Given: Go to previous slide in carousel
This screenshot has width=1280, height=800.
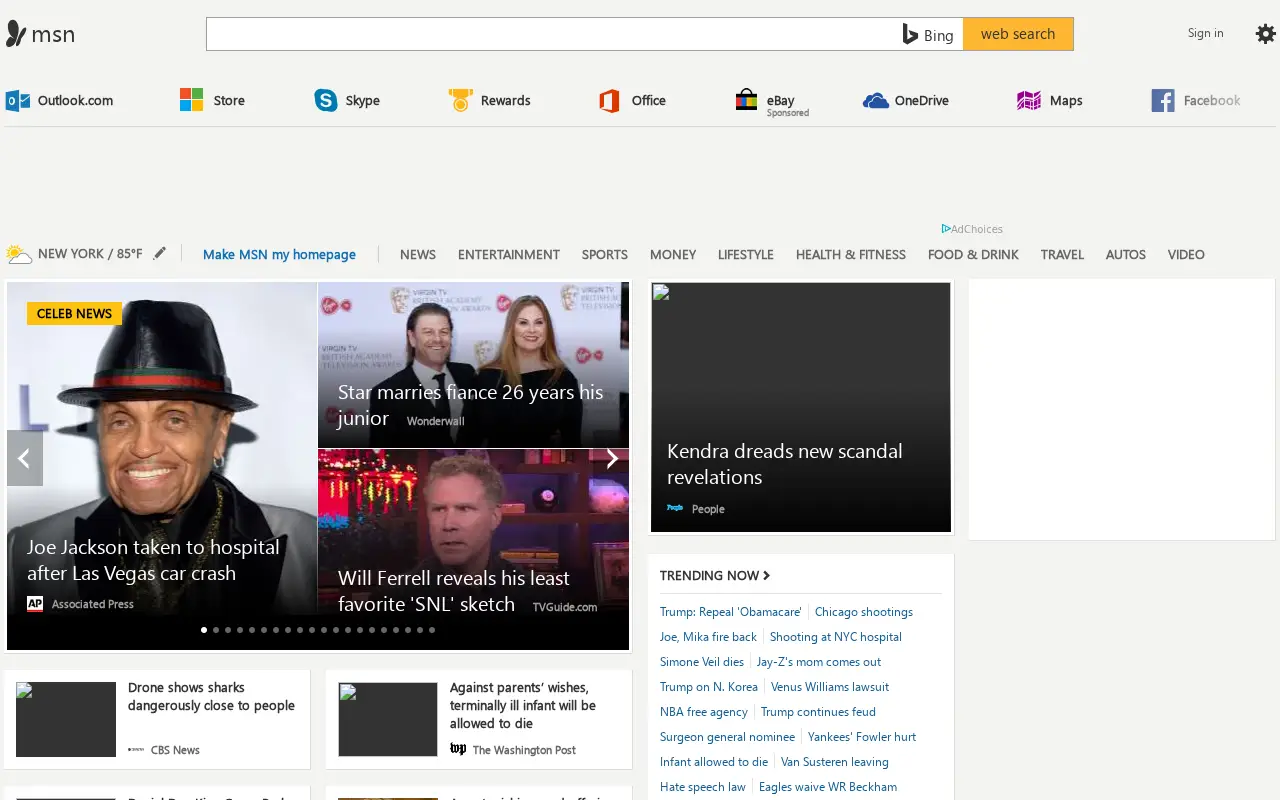Looking at the screenshot, I should 25,458.
